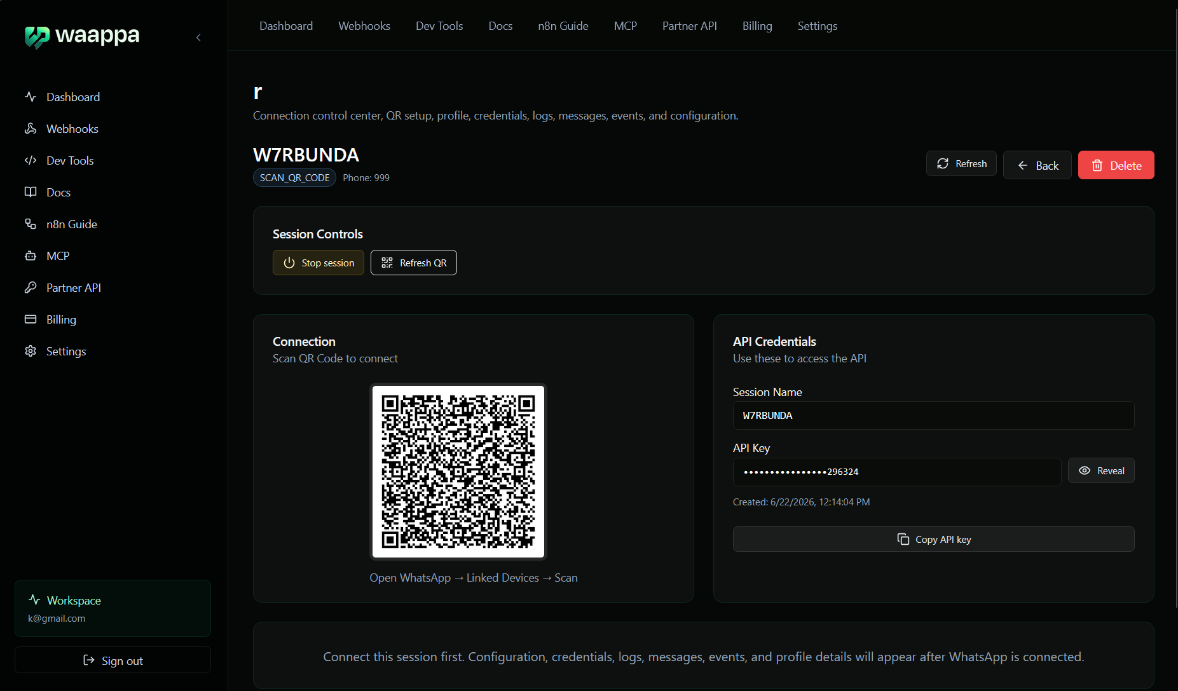Click the QR icon on Refresh QR
Image resolution: width=1178 pixels, height=691 pixels.
(x=387, y=263)
